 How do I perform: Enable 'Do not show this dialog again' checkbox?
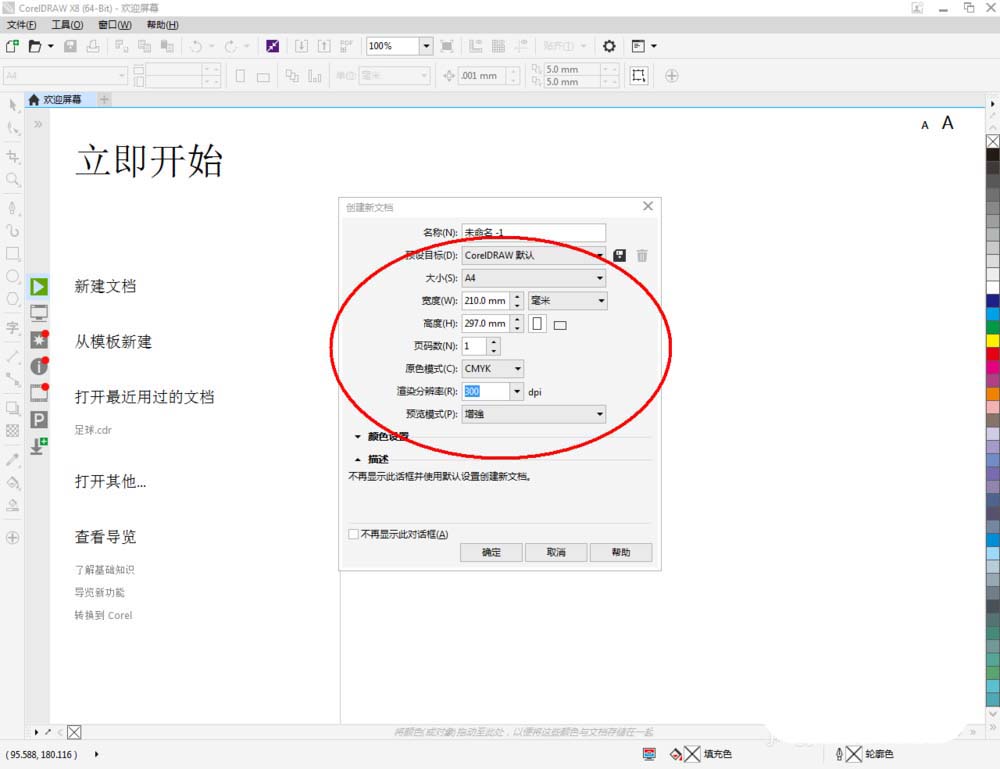pos(353,534)
